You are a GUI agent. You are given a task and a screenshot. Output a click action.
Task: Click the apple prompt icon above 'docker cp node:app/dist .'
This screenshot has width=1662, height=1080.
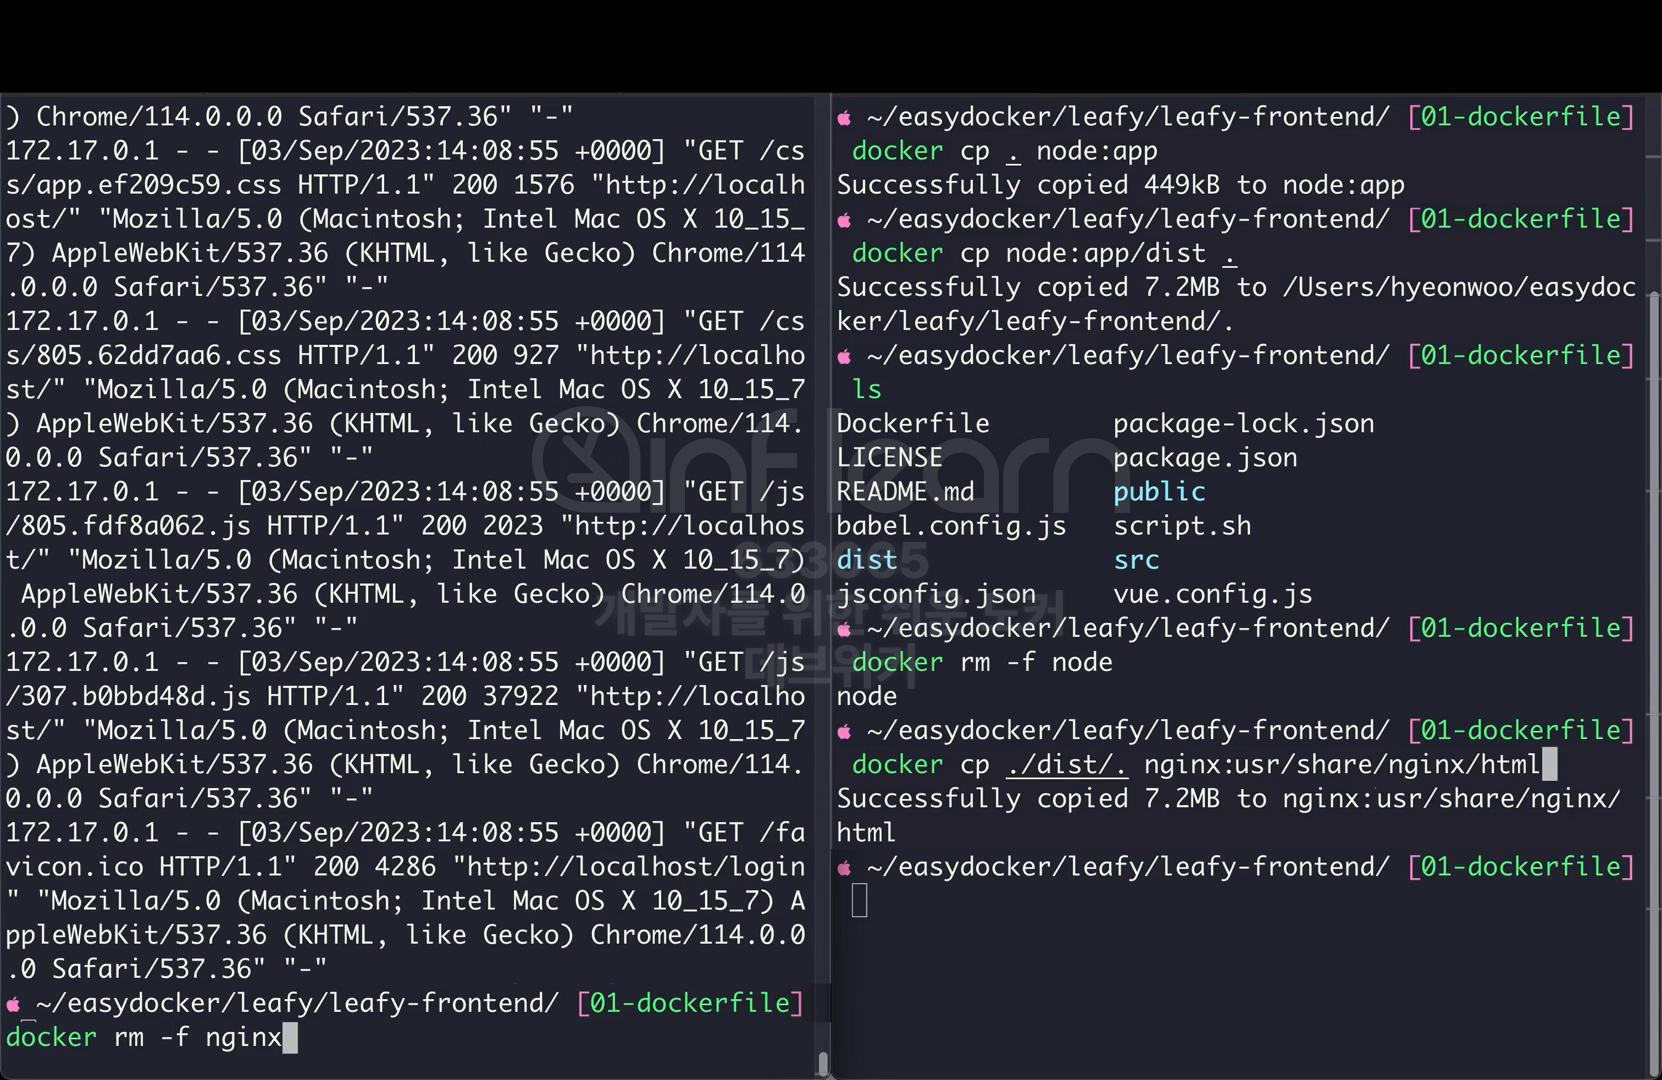[845, 220]
